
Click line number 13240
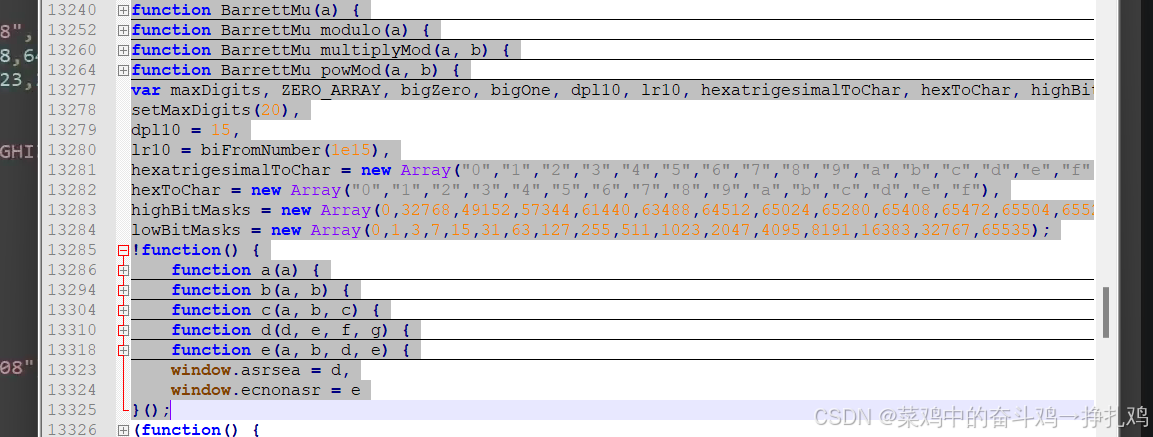(x=72, y=10)
